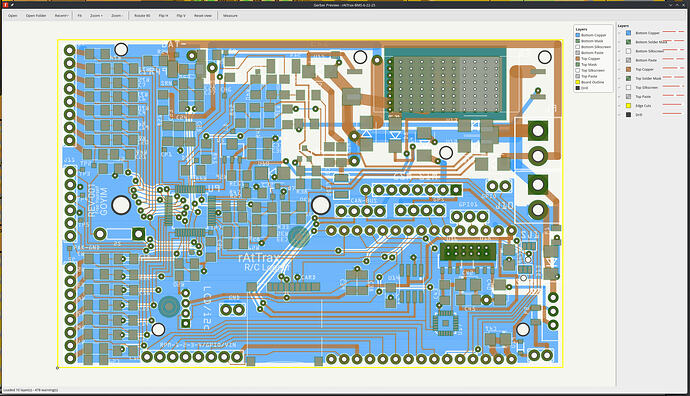Click gray Bottom Paste icon in canvas legend
This screenshot has height=396, width=690.
[578, 53]
